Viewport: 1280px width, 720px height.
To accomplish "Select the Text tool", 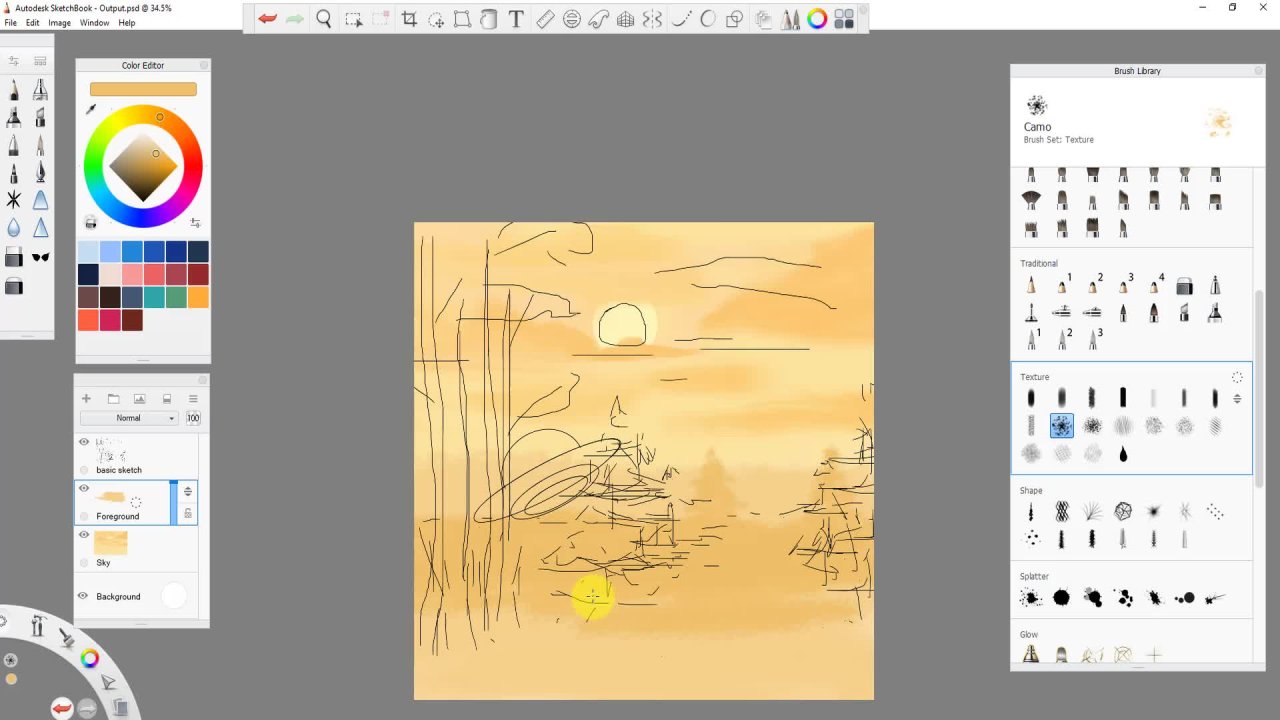I will point(516,19).
